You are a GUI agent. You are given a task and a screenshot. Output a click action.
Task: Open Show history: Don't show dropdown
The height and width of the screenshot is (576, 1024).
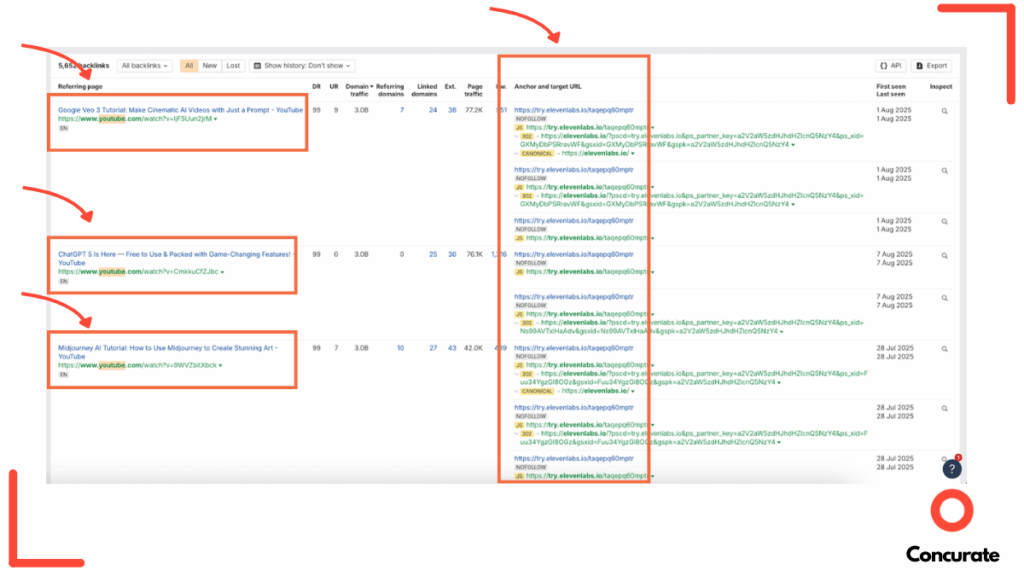pos(302,66)
